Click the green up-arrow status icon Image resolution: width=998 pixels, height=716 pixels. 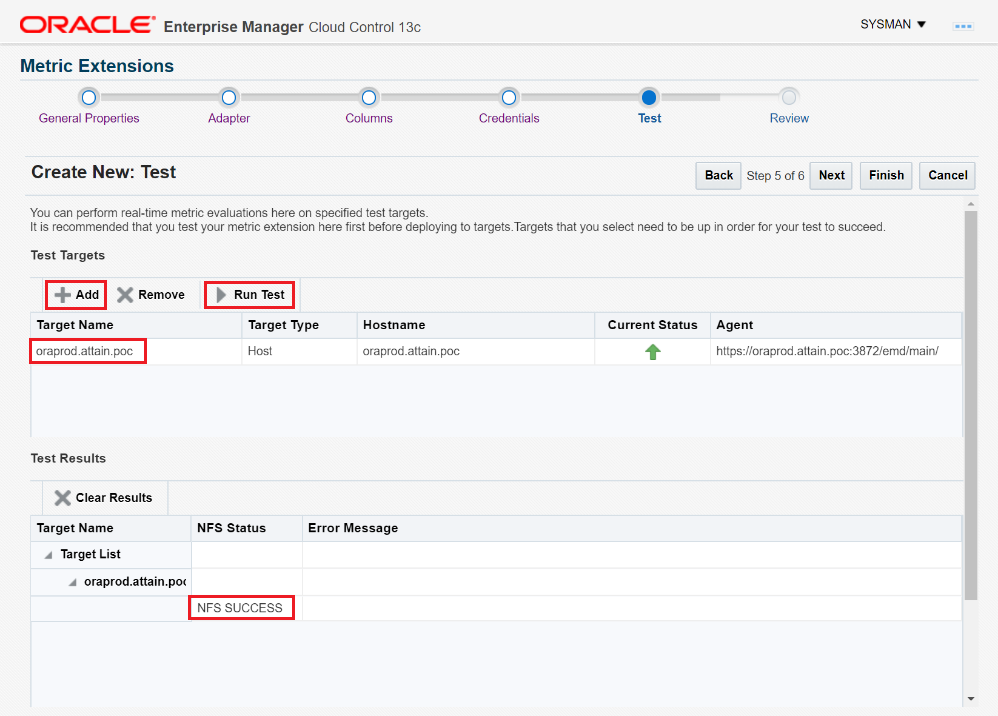pyautogui.click(x=653, y=352)
